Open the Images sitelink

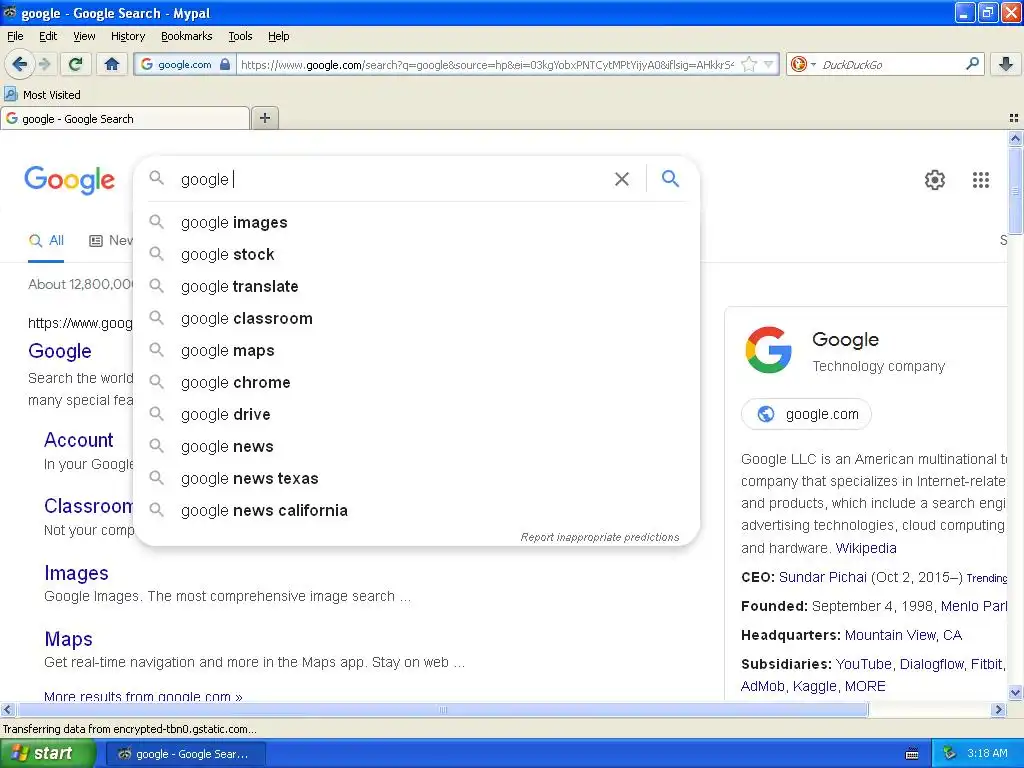[76, 573]
